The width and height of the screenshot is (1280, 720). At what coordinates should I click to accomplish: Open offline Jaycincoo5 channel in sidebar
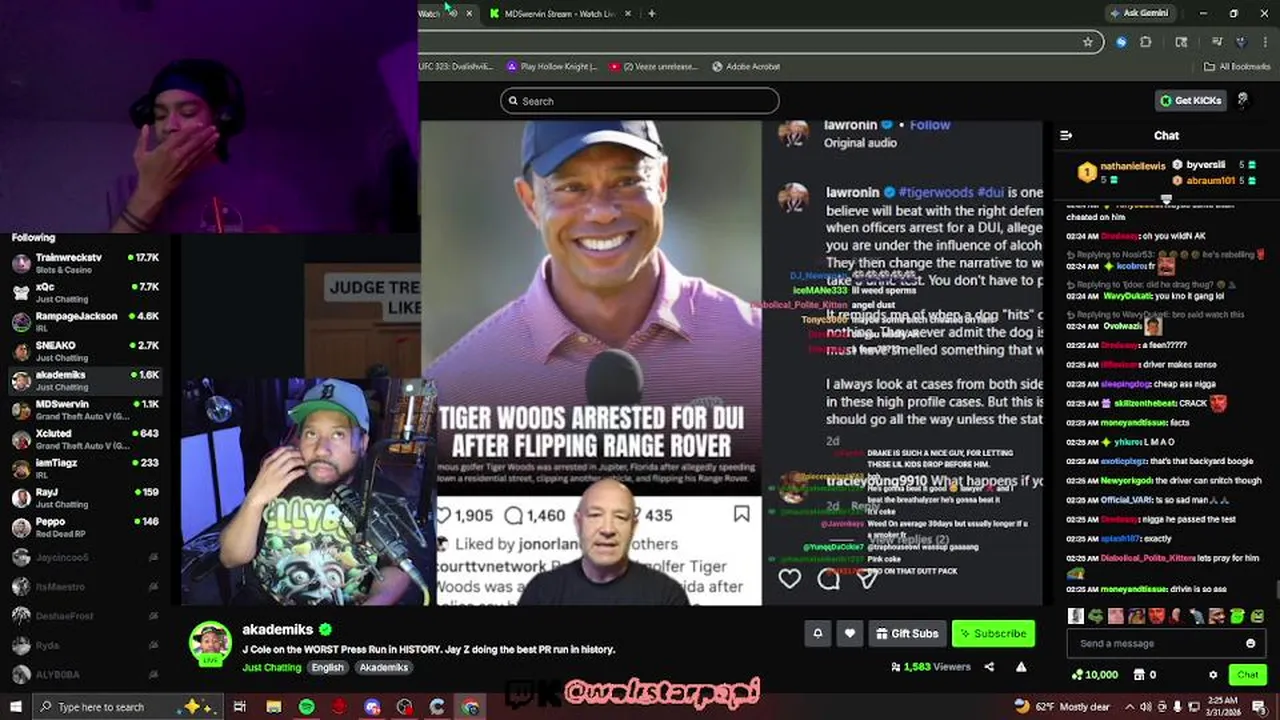pos(85,557)
